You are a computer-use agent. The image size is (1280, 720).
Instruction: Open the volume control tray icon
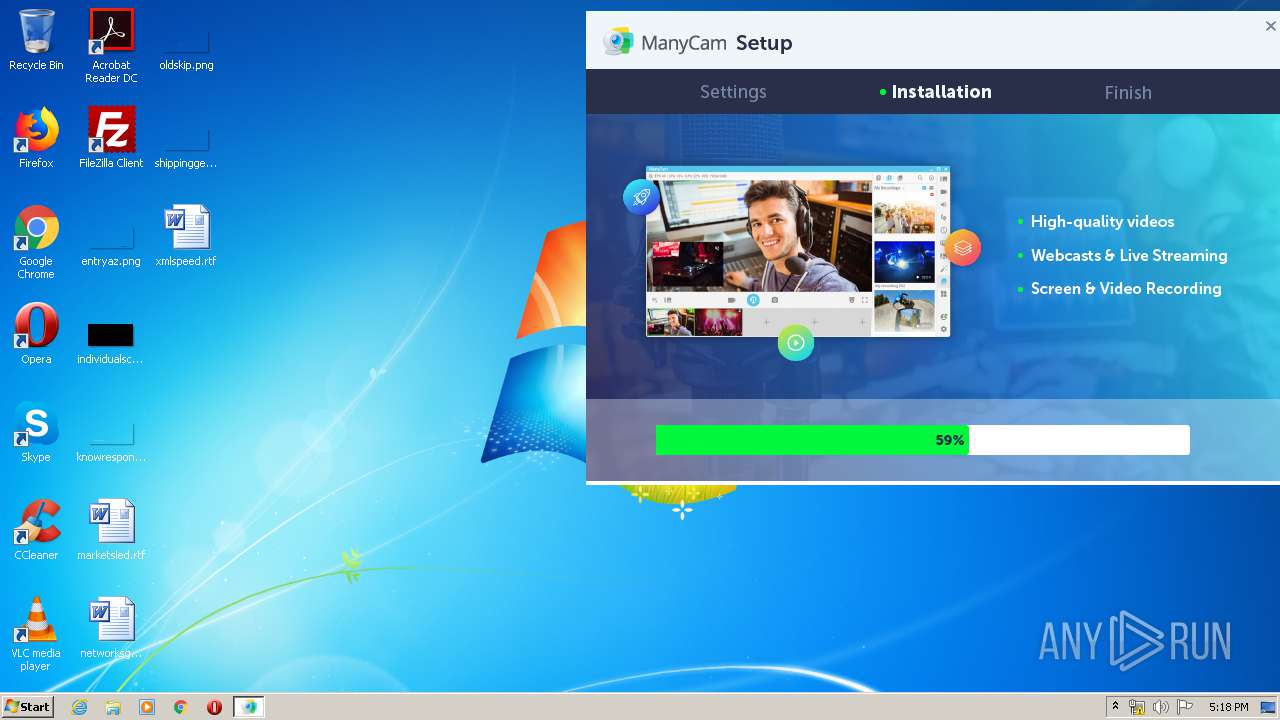click(1161, 707)
